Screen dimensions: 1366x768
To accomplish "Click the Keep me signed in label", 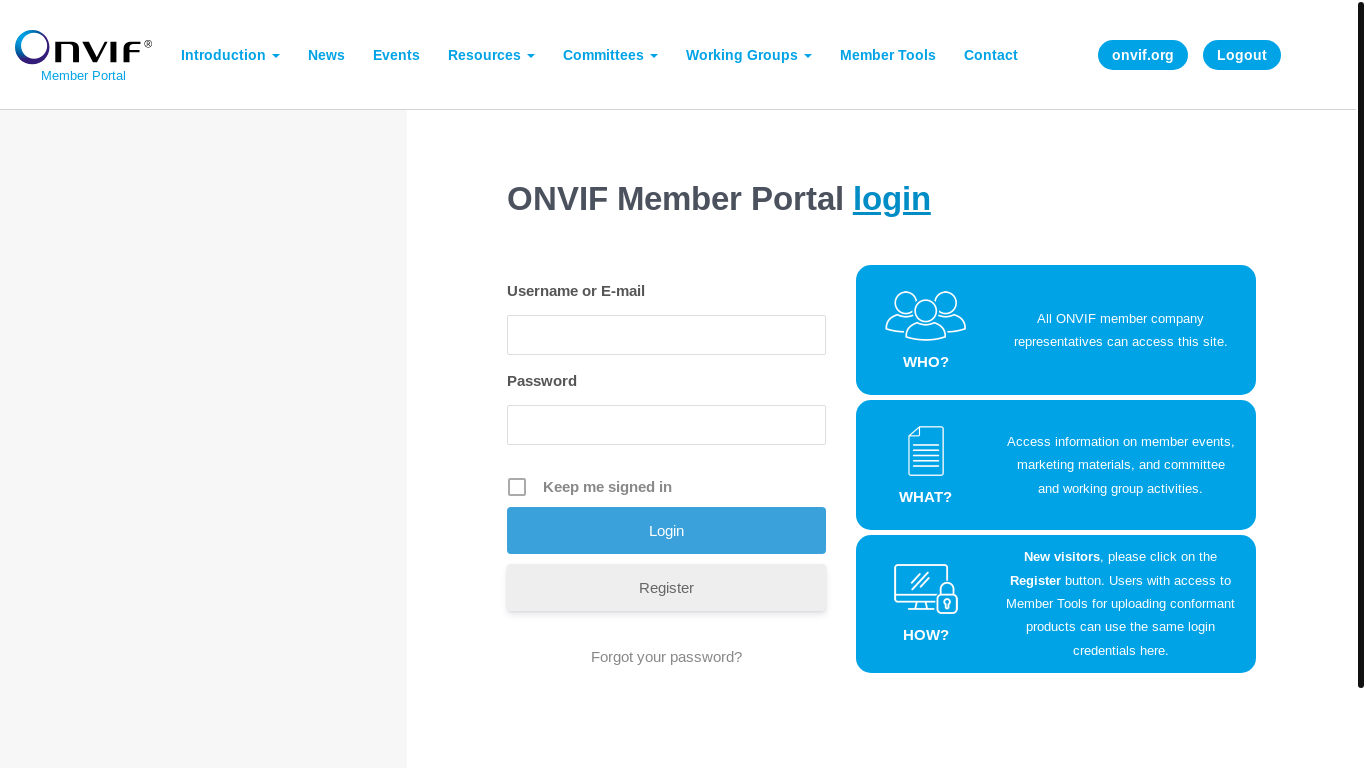I will [607, 487].
